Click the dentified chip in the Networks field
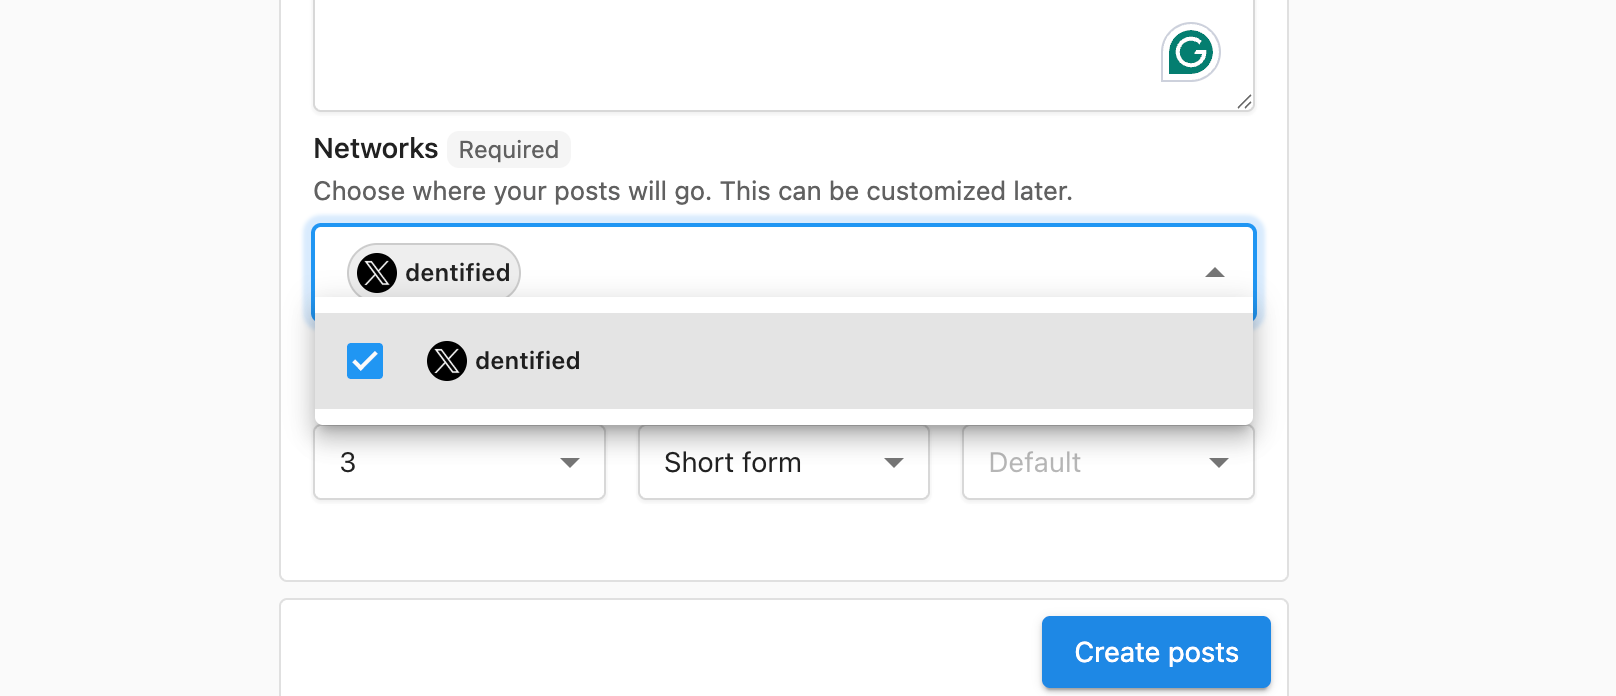This screenshot has width=1616, height=696. (434, 272)
